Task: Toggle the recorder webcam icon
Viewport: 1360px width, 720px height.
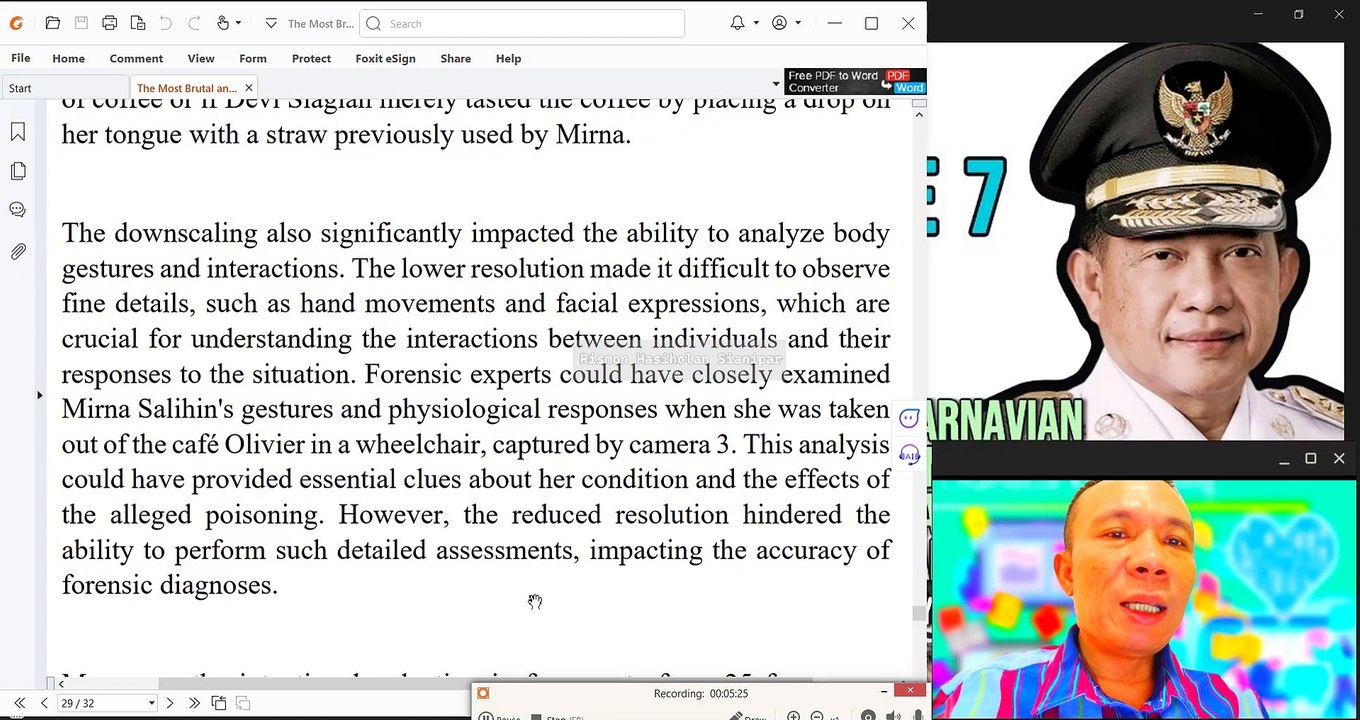Action: 868,716
